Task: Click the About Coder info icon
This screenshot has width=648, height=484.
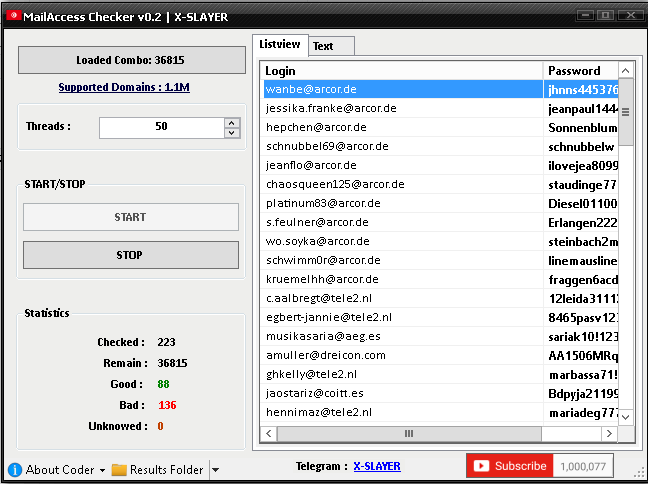Action: [14, 469]
